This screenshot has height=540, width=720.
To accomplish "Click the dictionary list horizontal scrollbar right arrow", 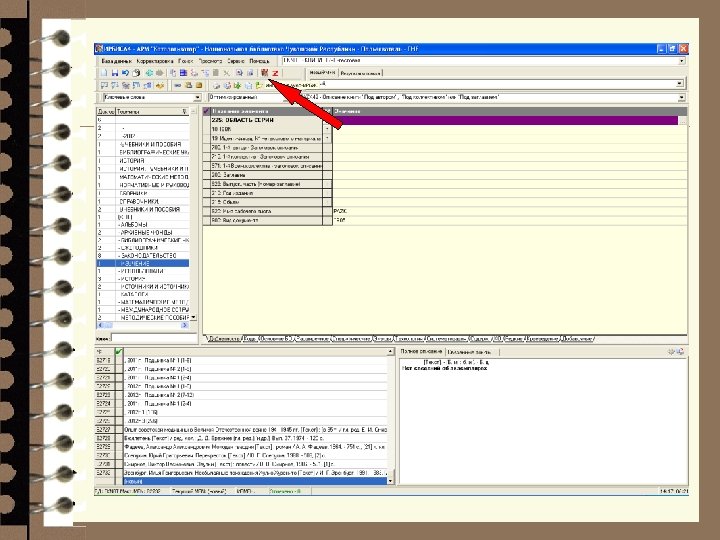I will click(x=185, y=325).
